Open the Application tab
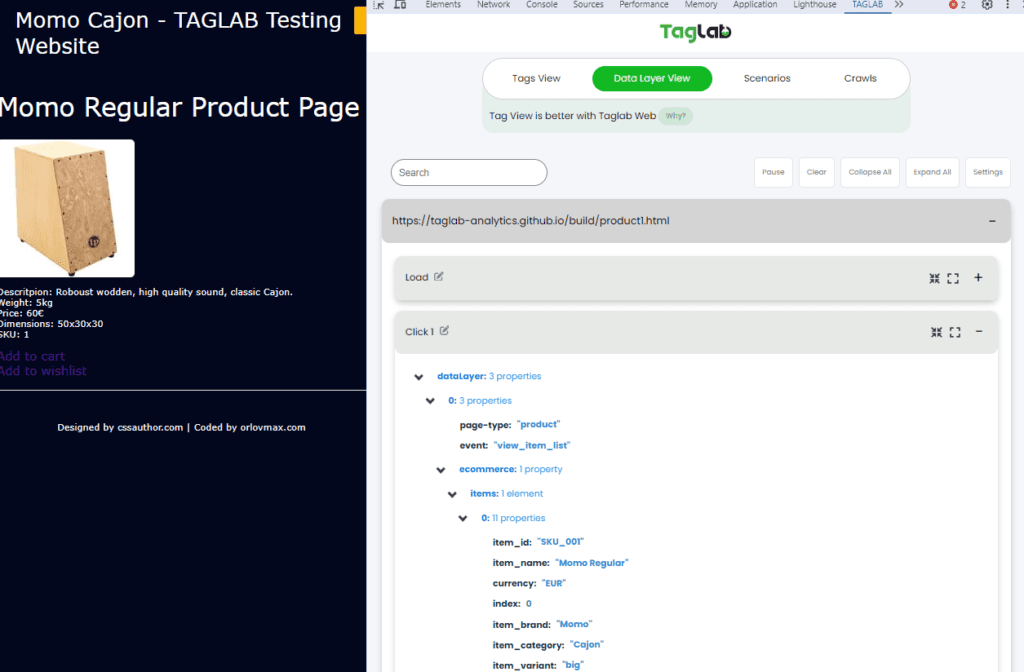 point(755,5)
